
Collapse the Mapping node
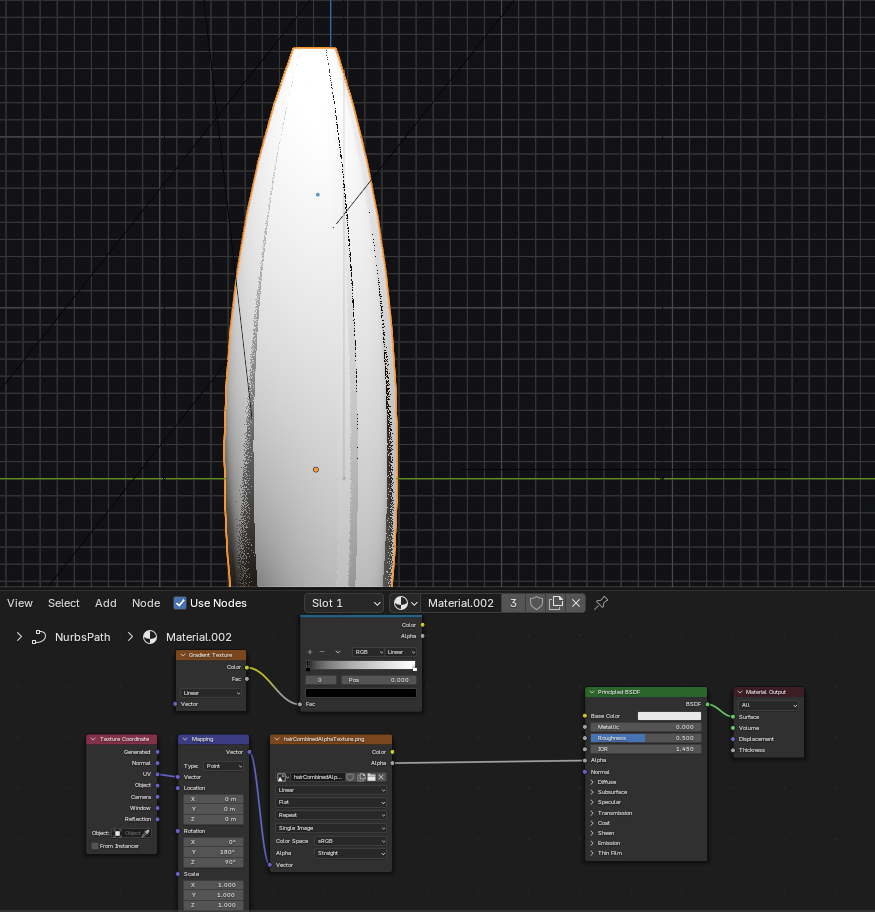(185, 739)
